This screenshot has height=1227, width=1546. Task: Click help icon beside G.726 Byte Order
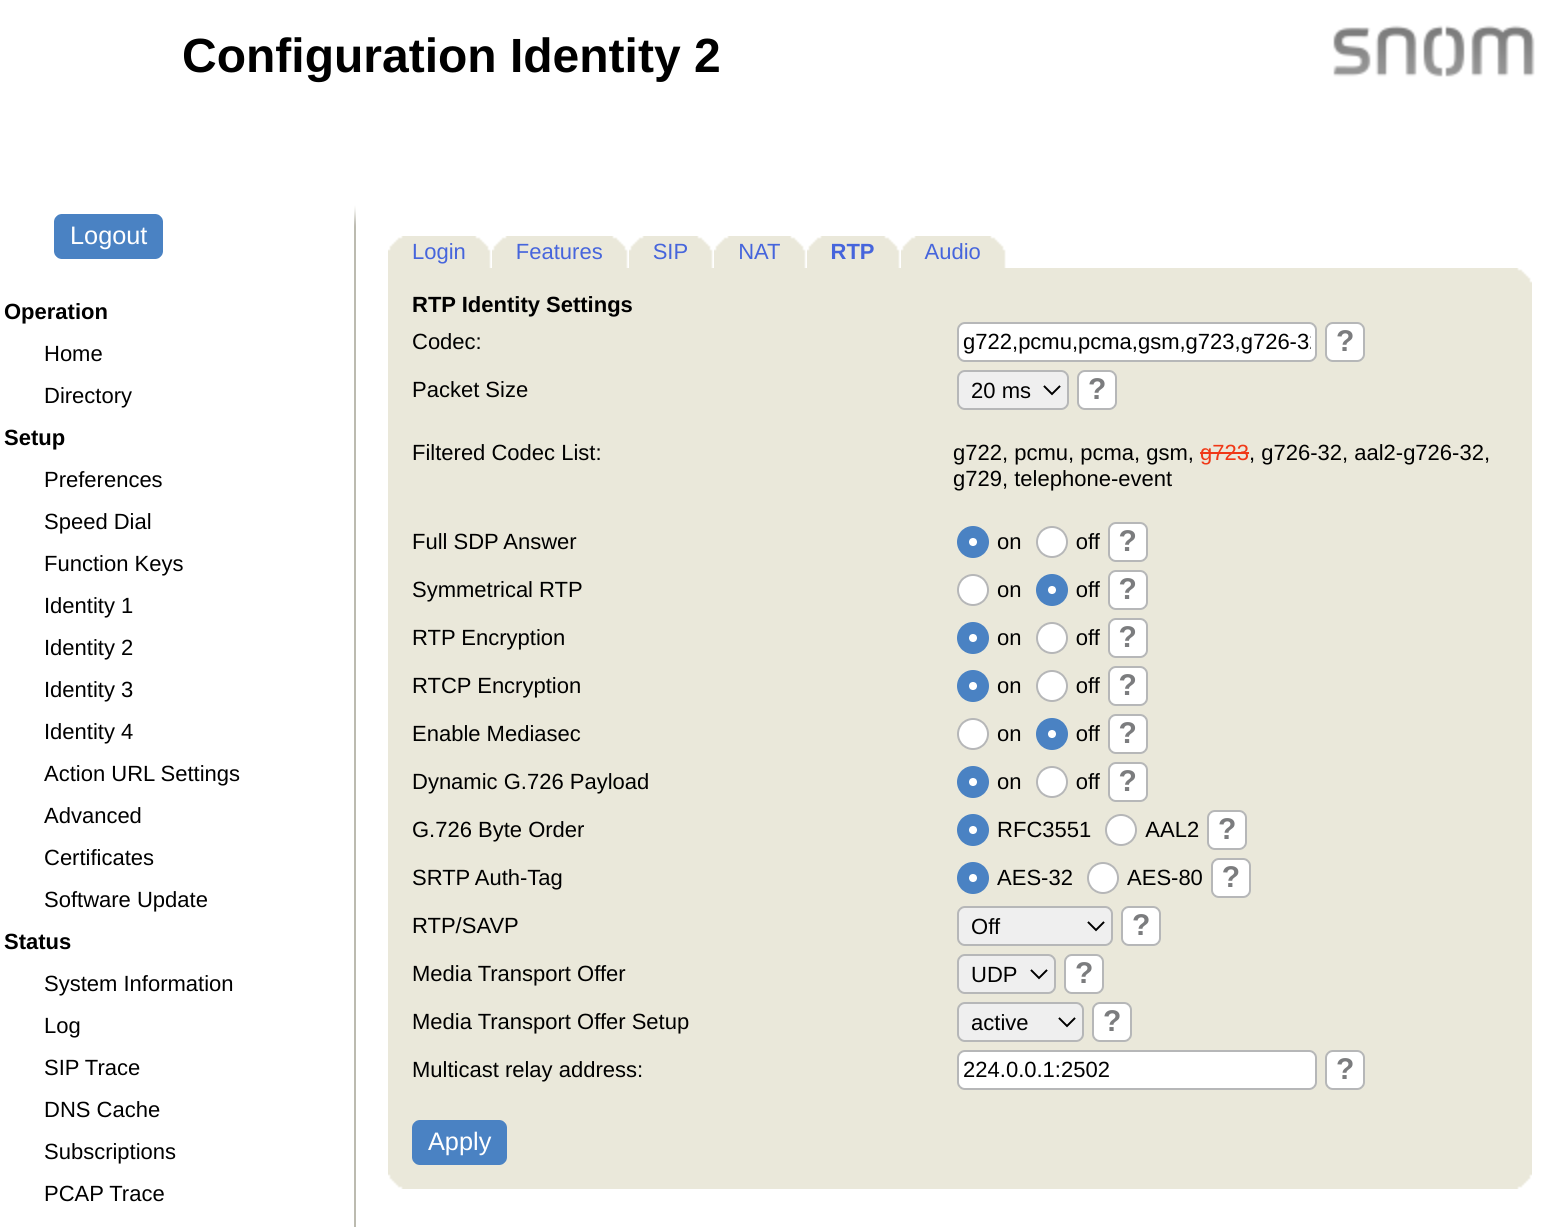click(1226, 830)
